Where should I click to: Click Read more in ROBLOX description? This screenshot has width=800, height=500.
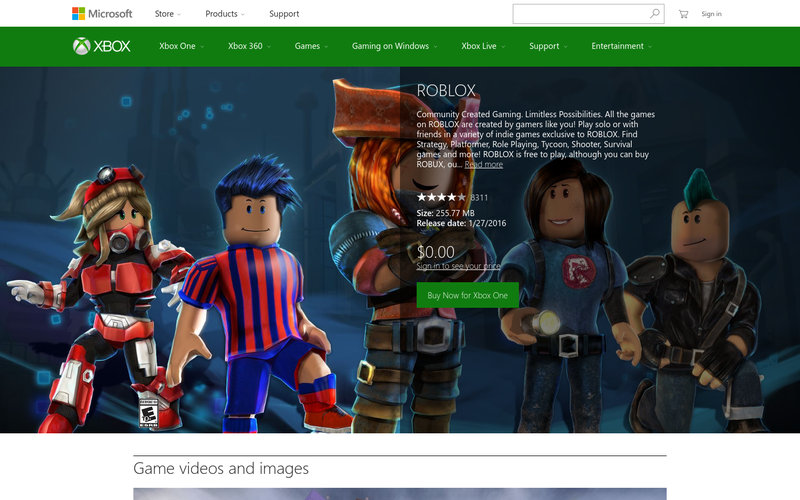coord(484,164)
